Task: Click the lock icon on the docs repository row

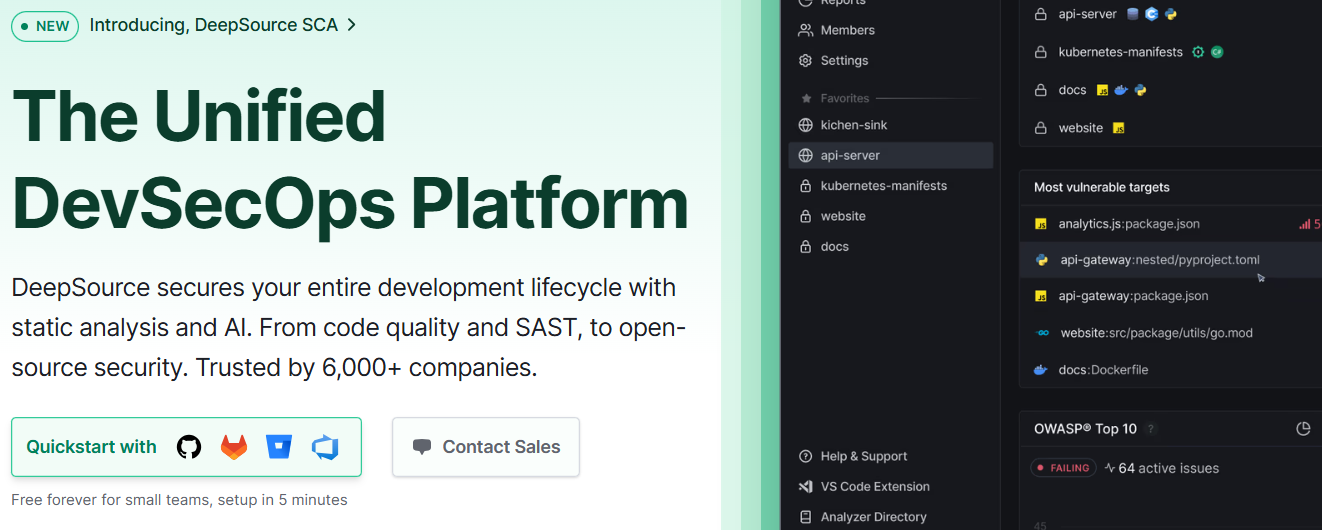Action: click(1040, 90)
